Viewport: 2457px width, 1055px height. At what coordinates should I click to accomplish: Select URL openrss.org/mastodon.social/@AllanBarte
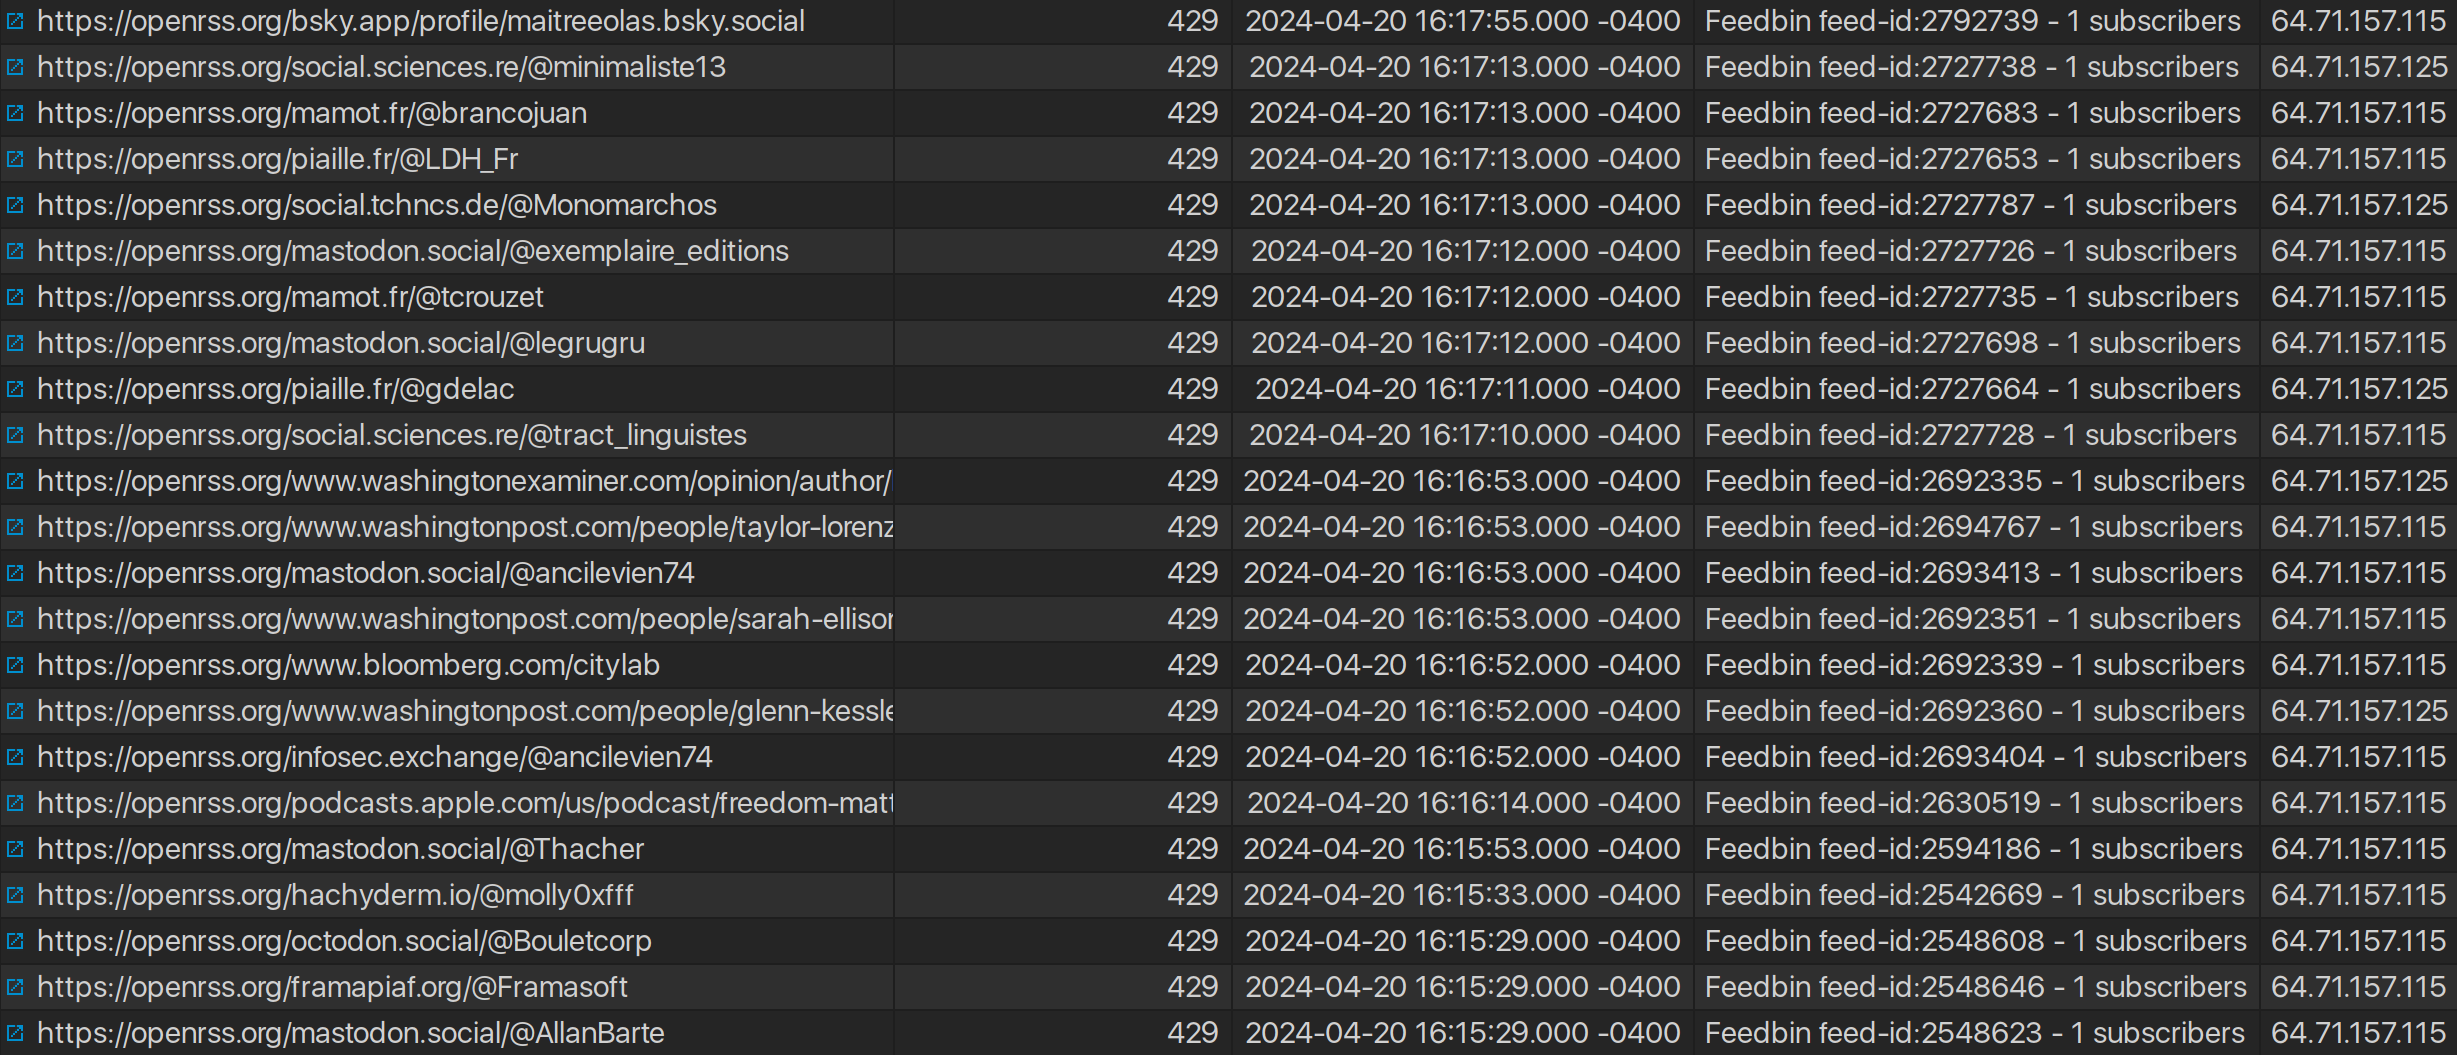coord(351,1033)
